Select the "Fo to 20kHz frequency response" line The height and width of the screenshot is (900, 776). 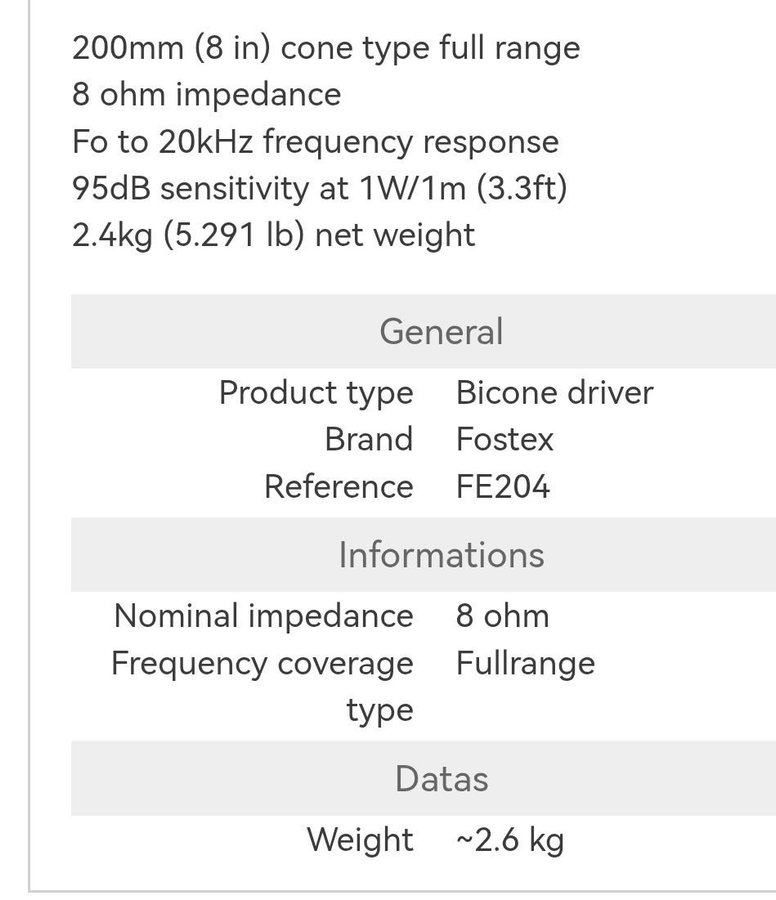point(315,141)
